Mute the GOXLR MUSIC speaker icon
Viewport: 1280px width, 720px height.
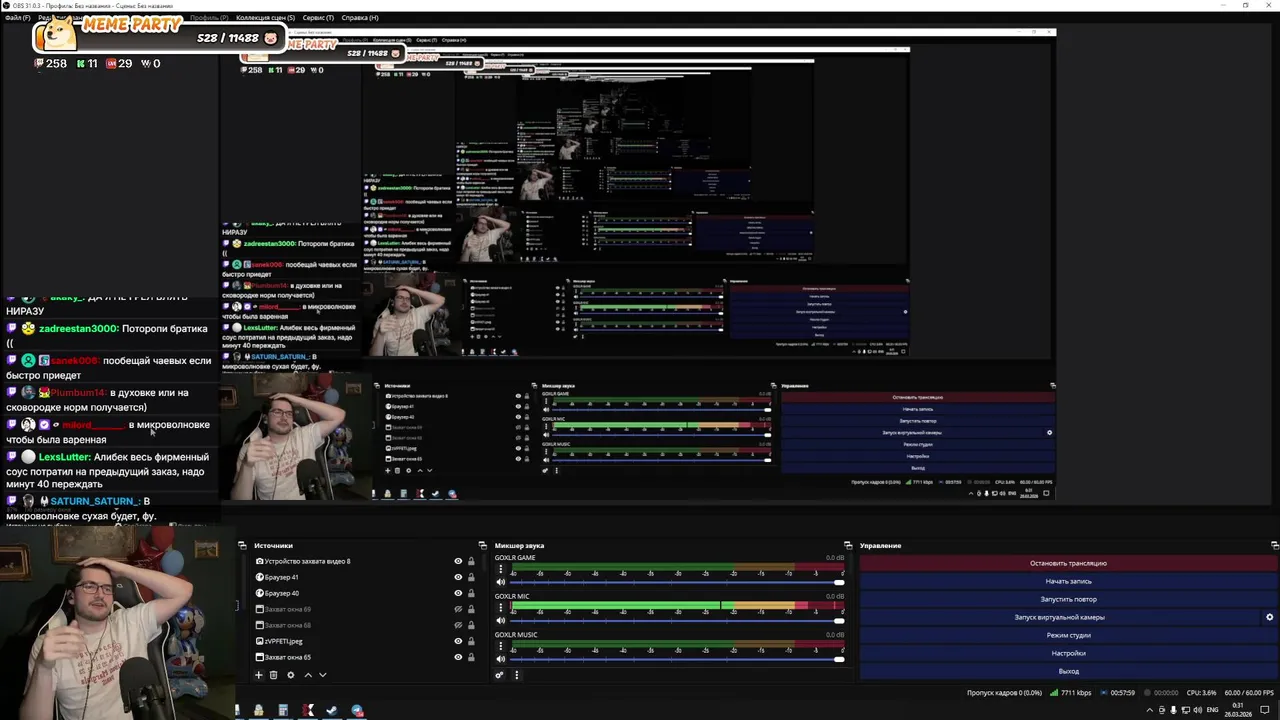click(x=501, y=659)
